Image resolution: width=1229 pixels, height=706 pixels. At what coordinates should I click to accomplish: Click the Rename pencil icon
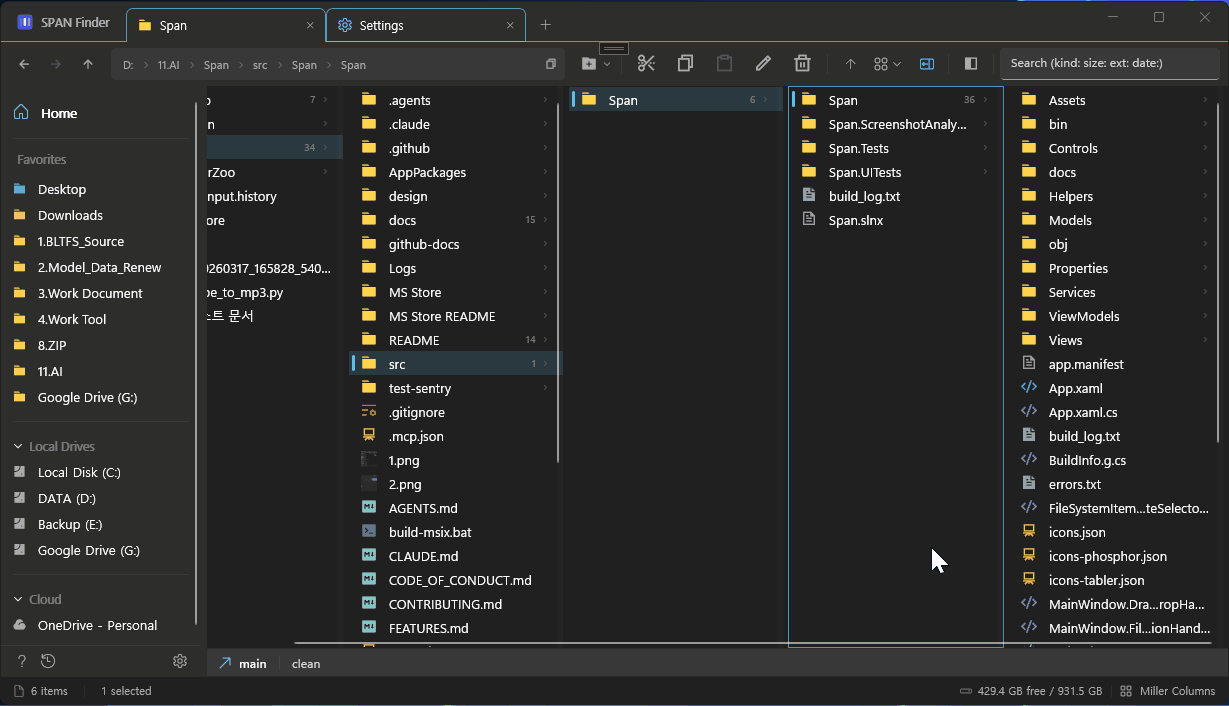coord(763,63)
